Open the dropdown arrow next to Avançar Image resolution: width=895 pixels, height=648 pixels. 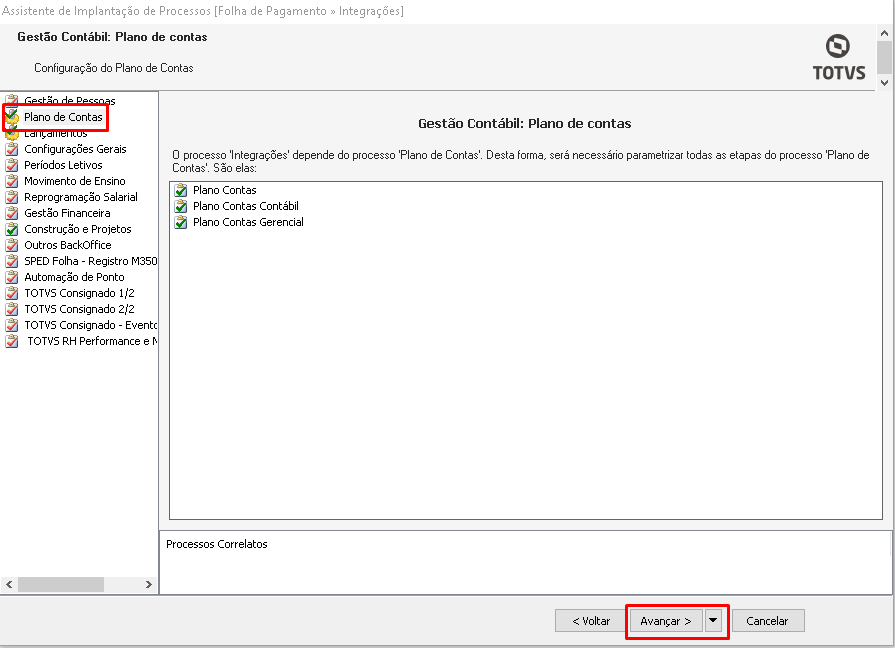click(713, 621)
